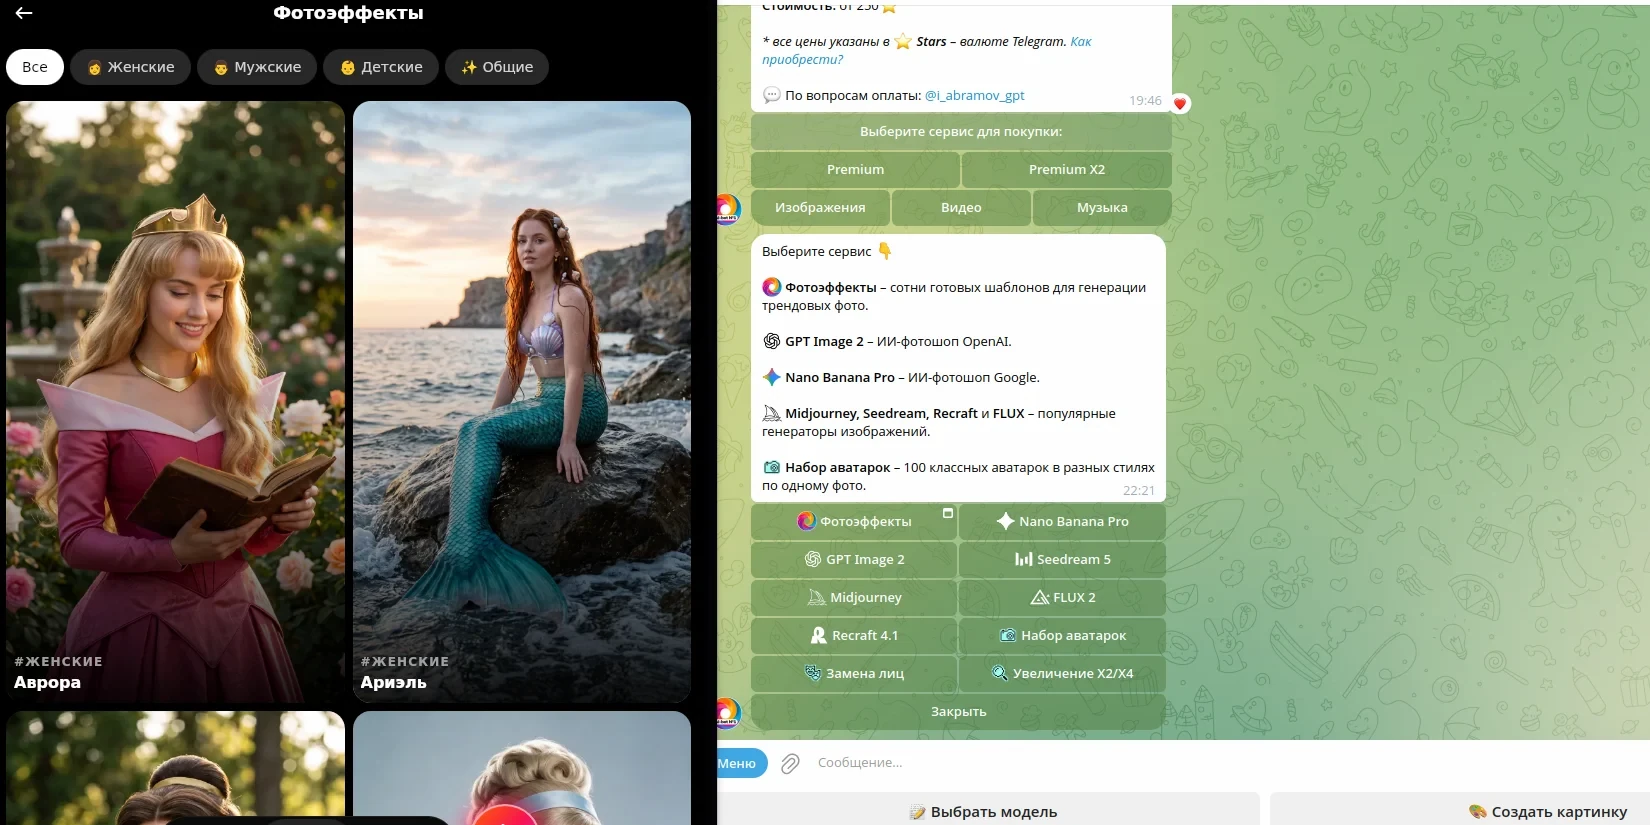Click the bot avatar beside Музыка row
The width and height of the screenshot is (1650, 825).
[x=728, y=210]
